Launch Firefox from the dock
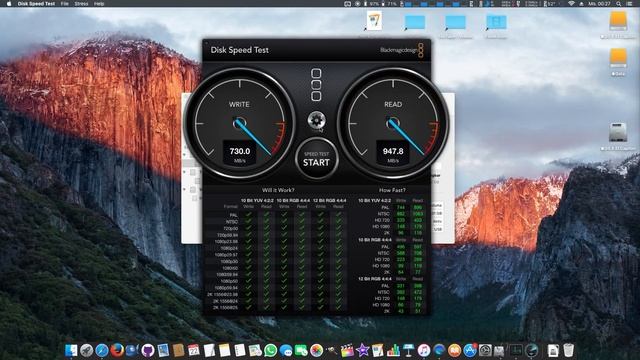 [117, 350]
